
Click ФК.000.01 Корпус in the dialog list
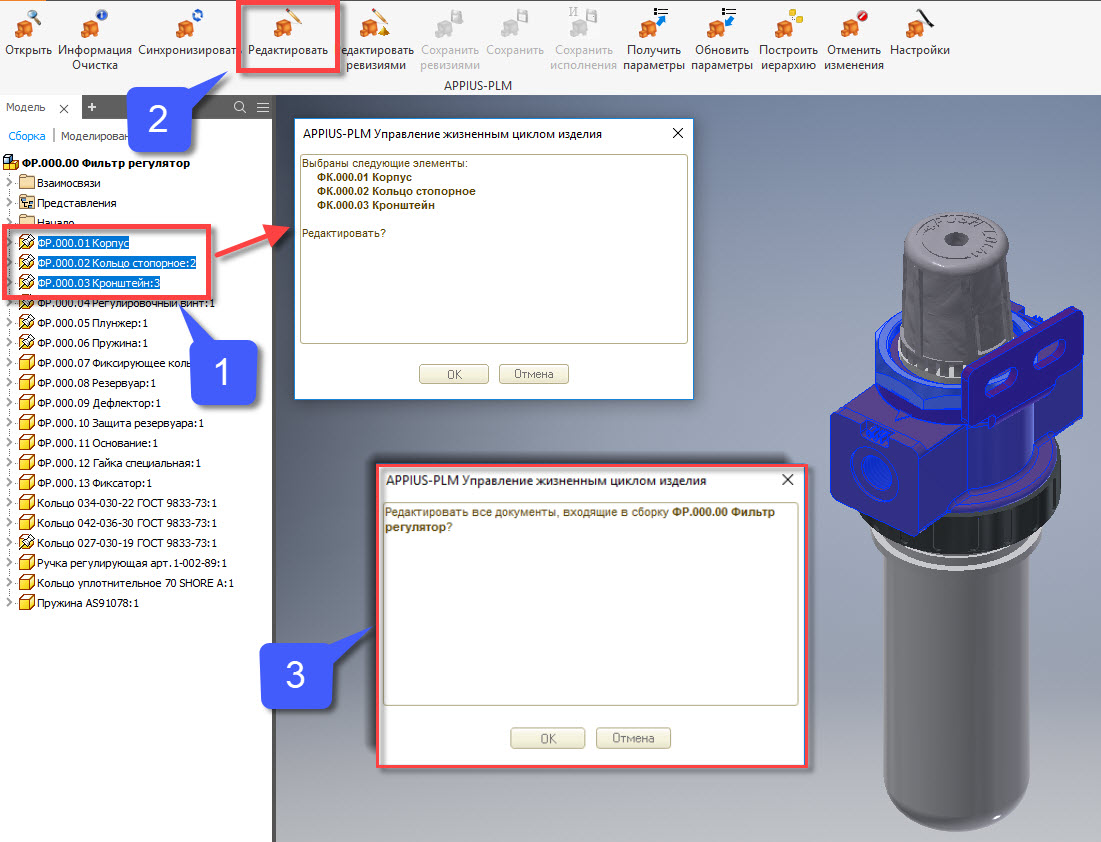click(364, 177)
